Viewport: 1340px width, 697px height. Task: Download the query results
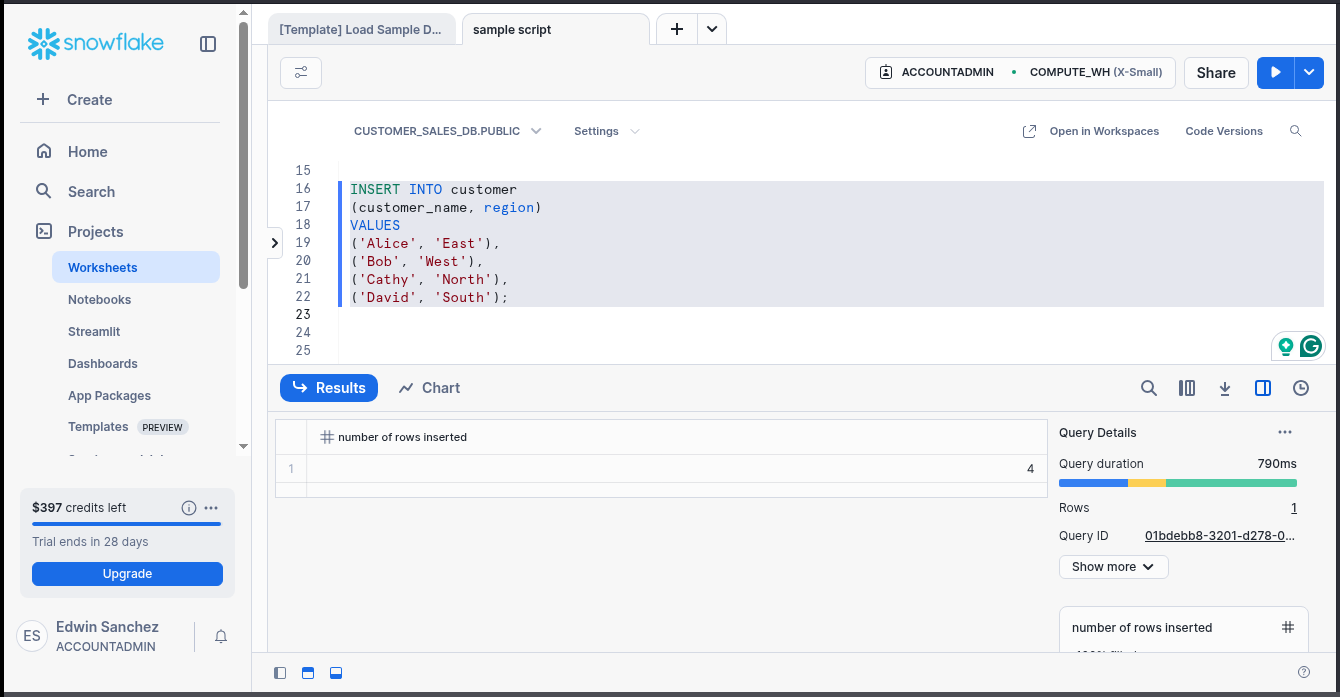point(1224,387)
